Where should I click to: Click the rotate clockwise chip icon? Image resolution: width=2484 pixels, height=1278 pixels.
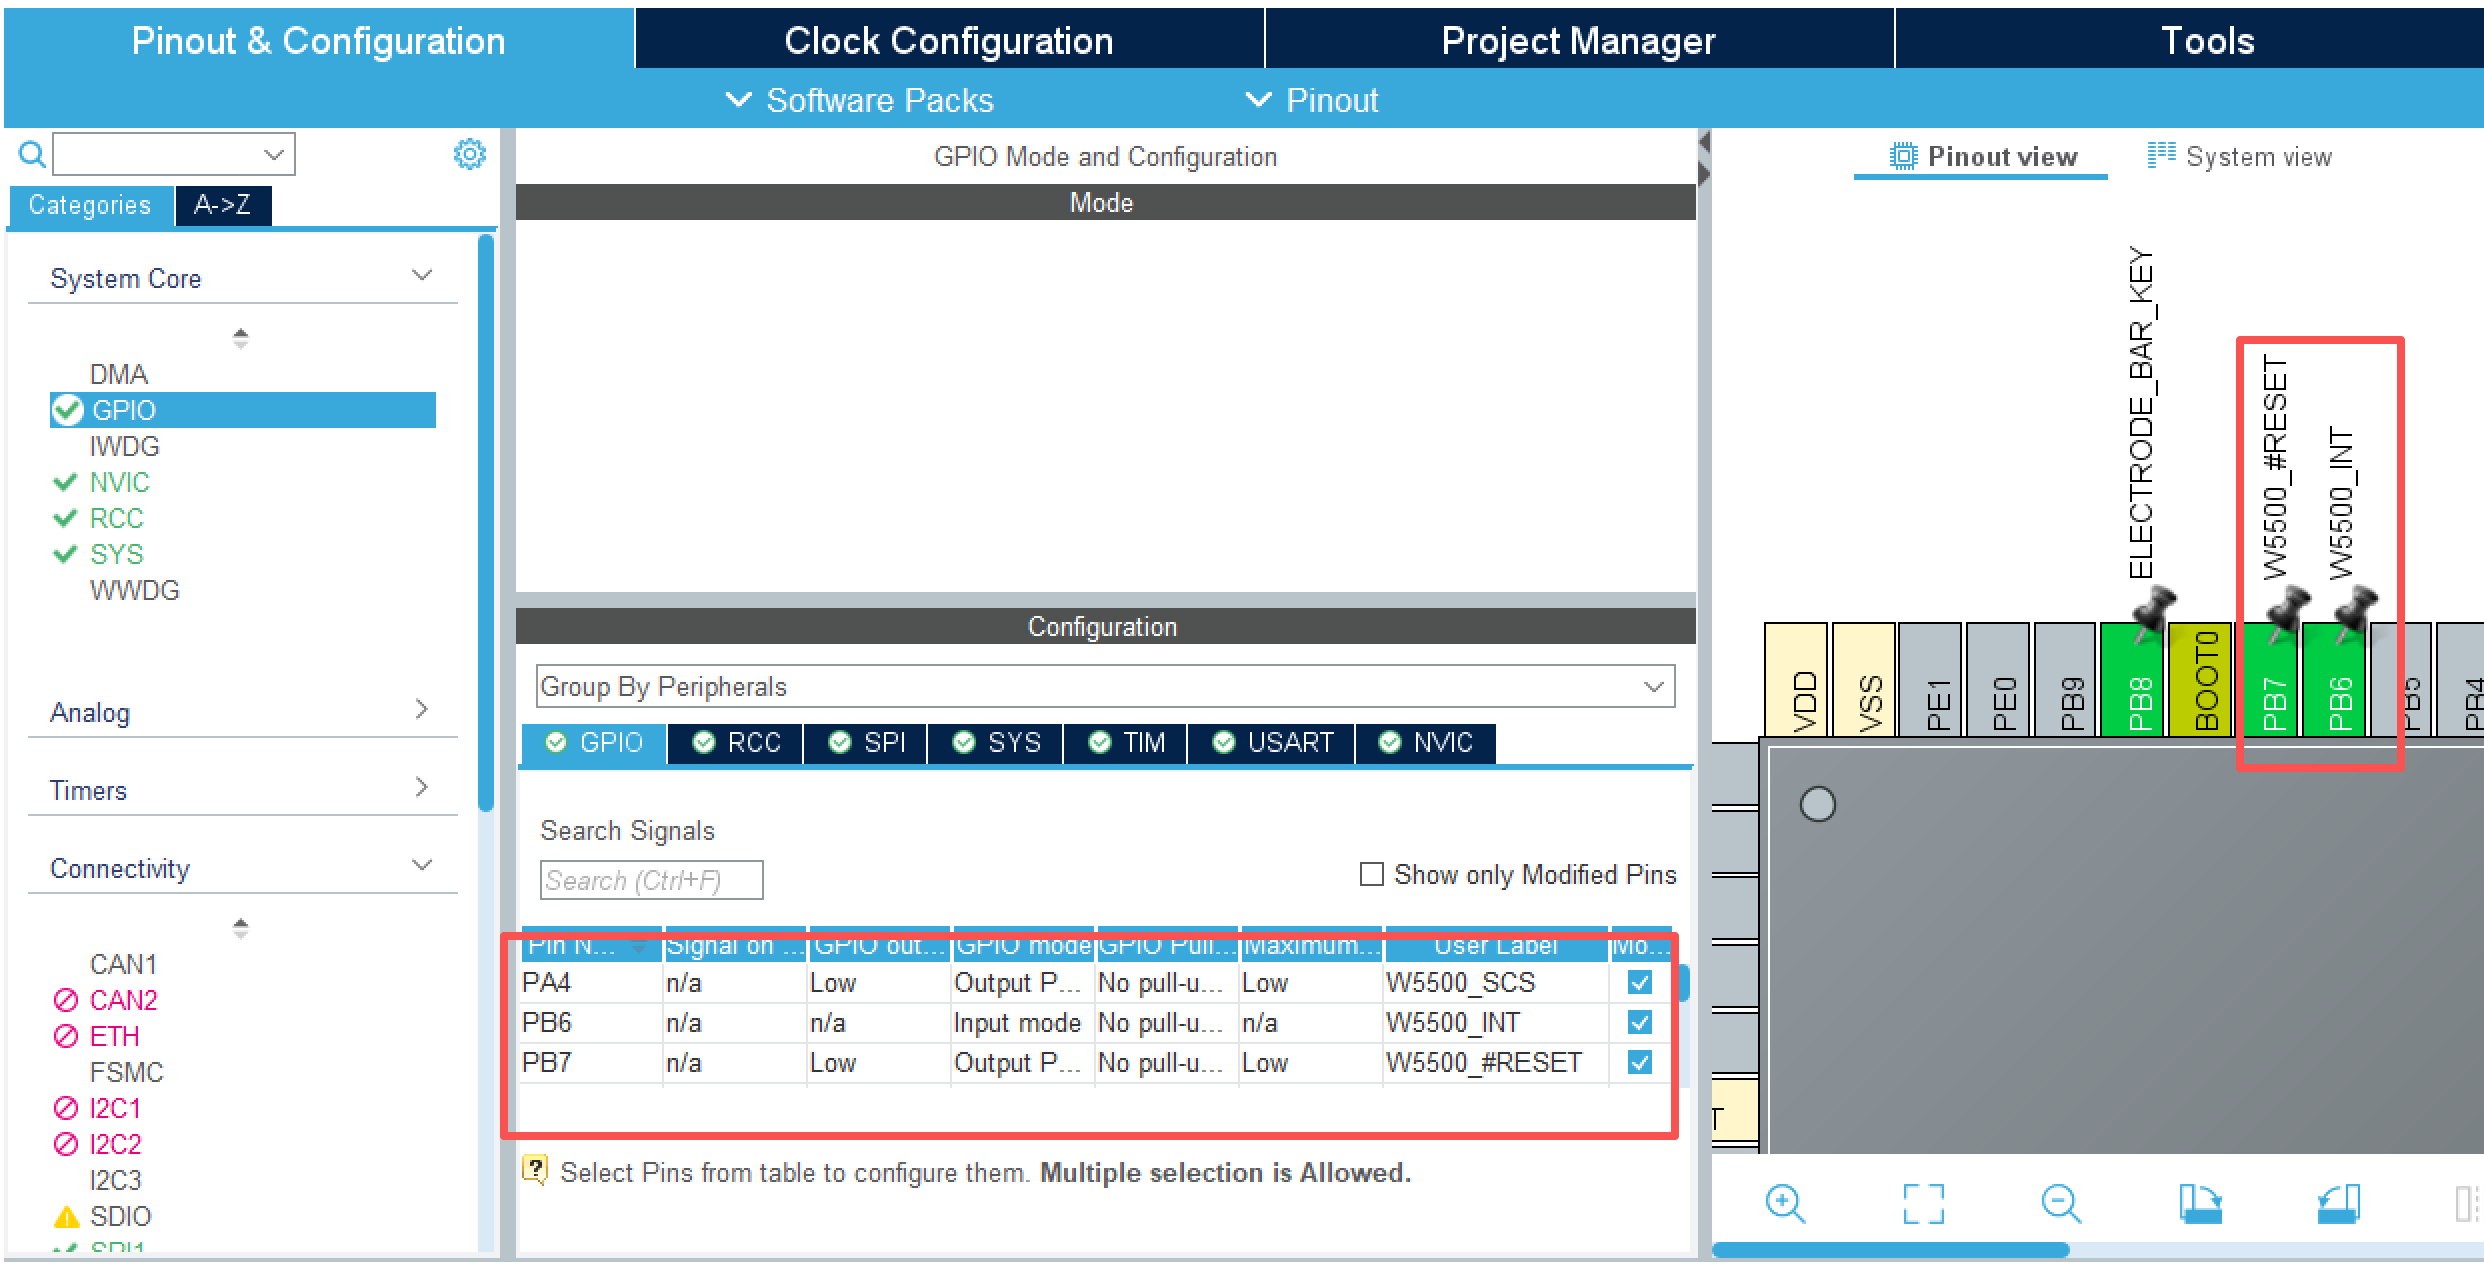coord(2199,1203)
